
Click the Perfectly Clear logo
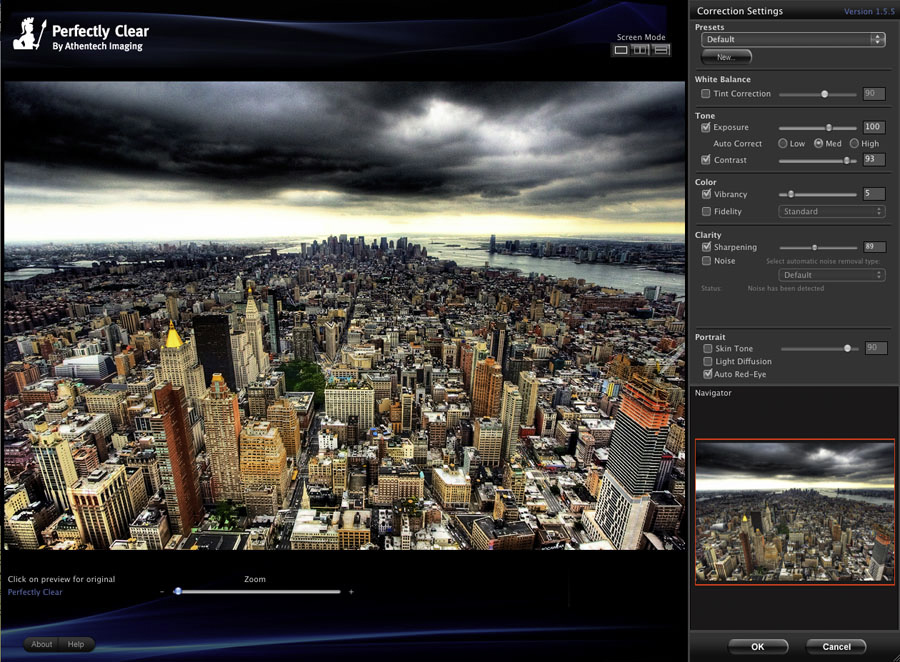coord(78,37)
